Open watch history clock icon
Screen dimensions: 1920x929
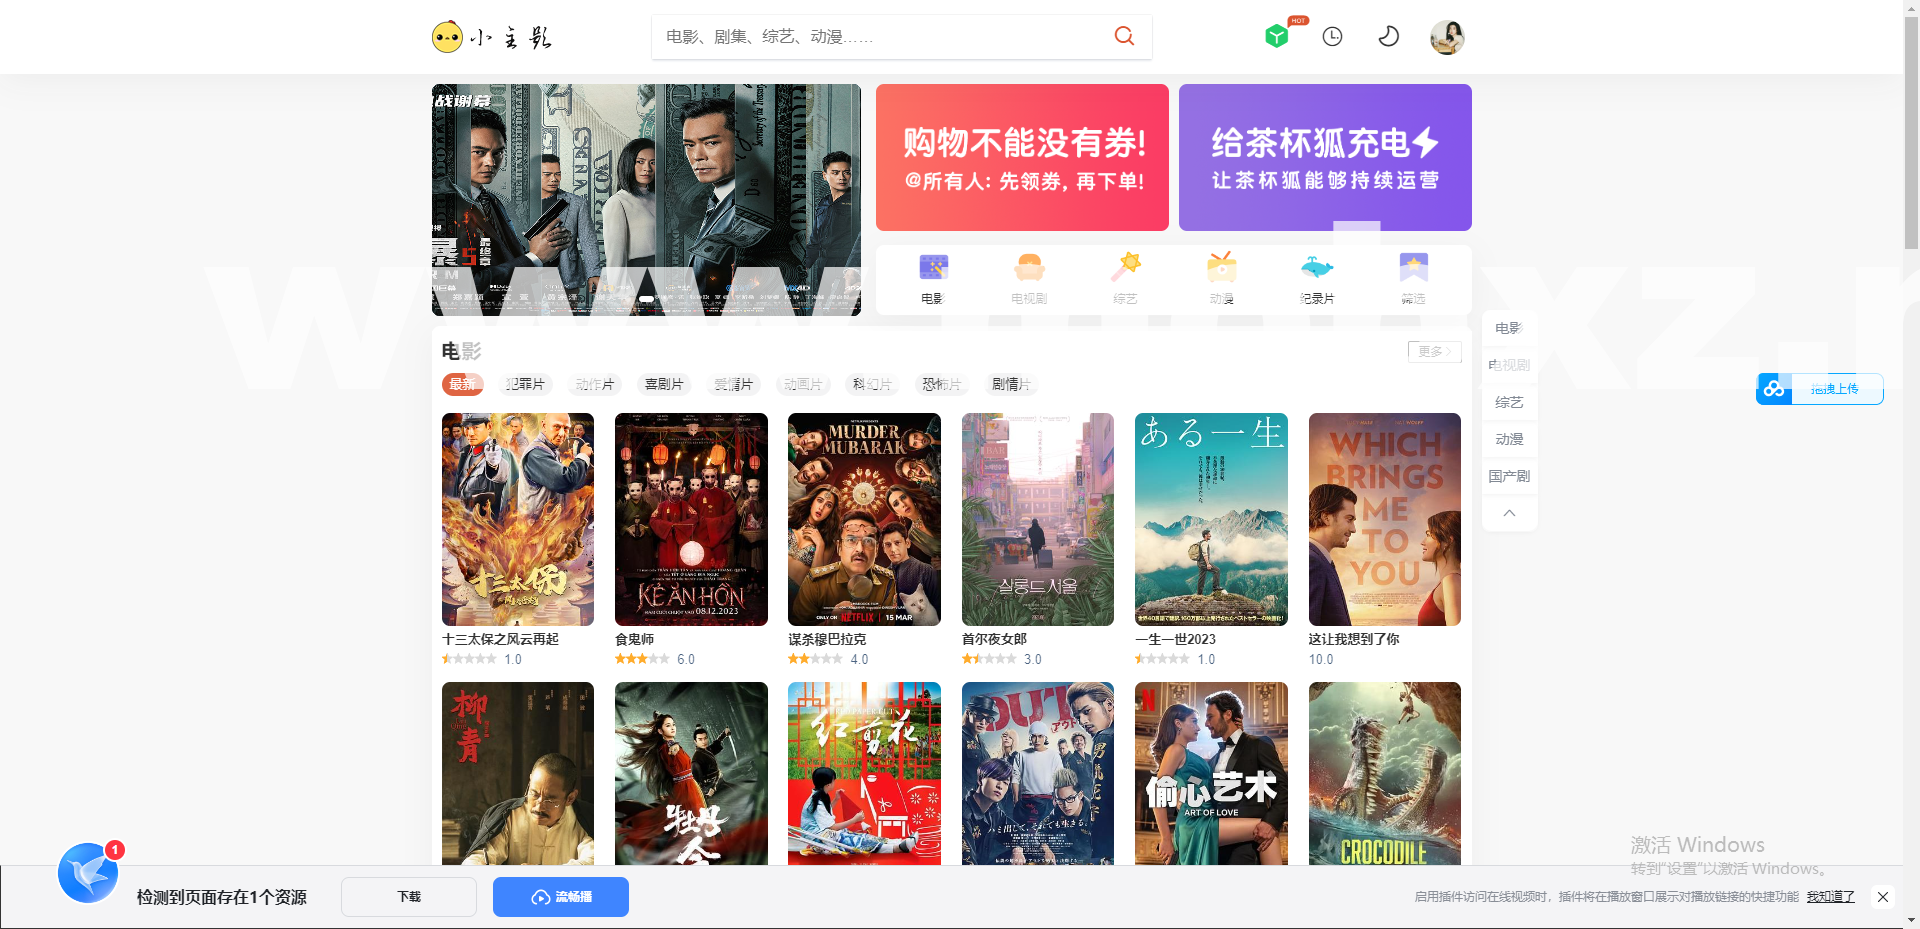click(1332, 36)
